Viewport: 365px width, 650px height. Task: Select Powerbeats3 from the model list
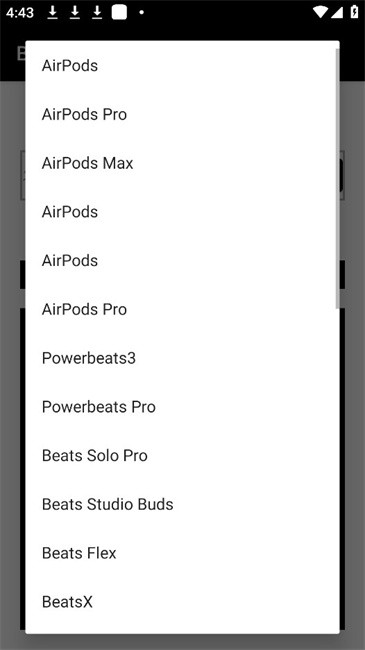click(x=182, y=358)
